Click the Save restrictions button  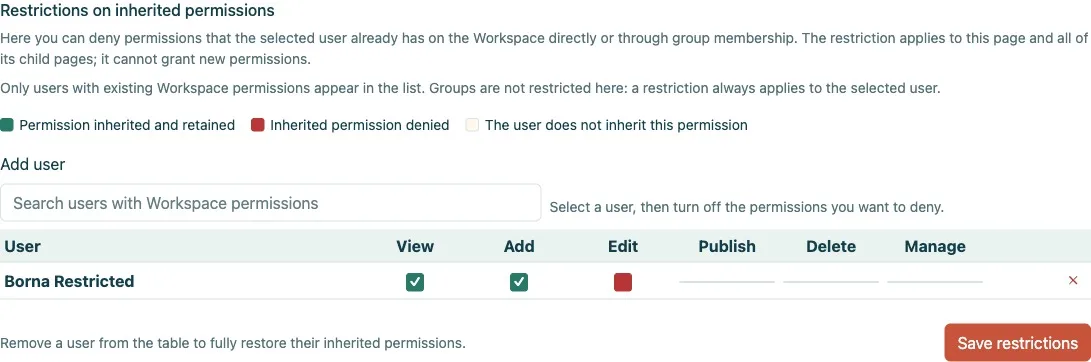pos(1017,343)
